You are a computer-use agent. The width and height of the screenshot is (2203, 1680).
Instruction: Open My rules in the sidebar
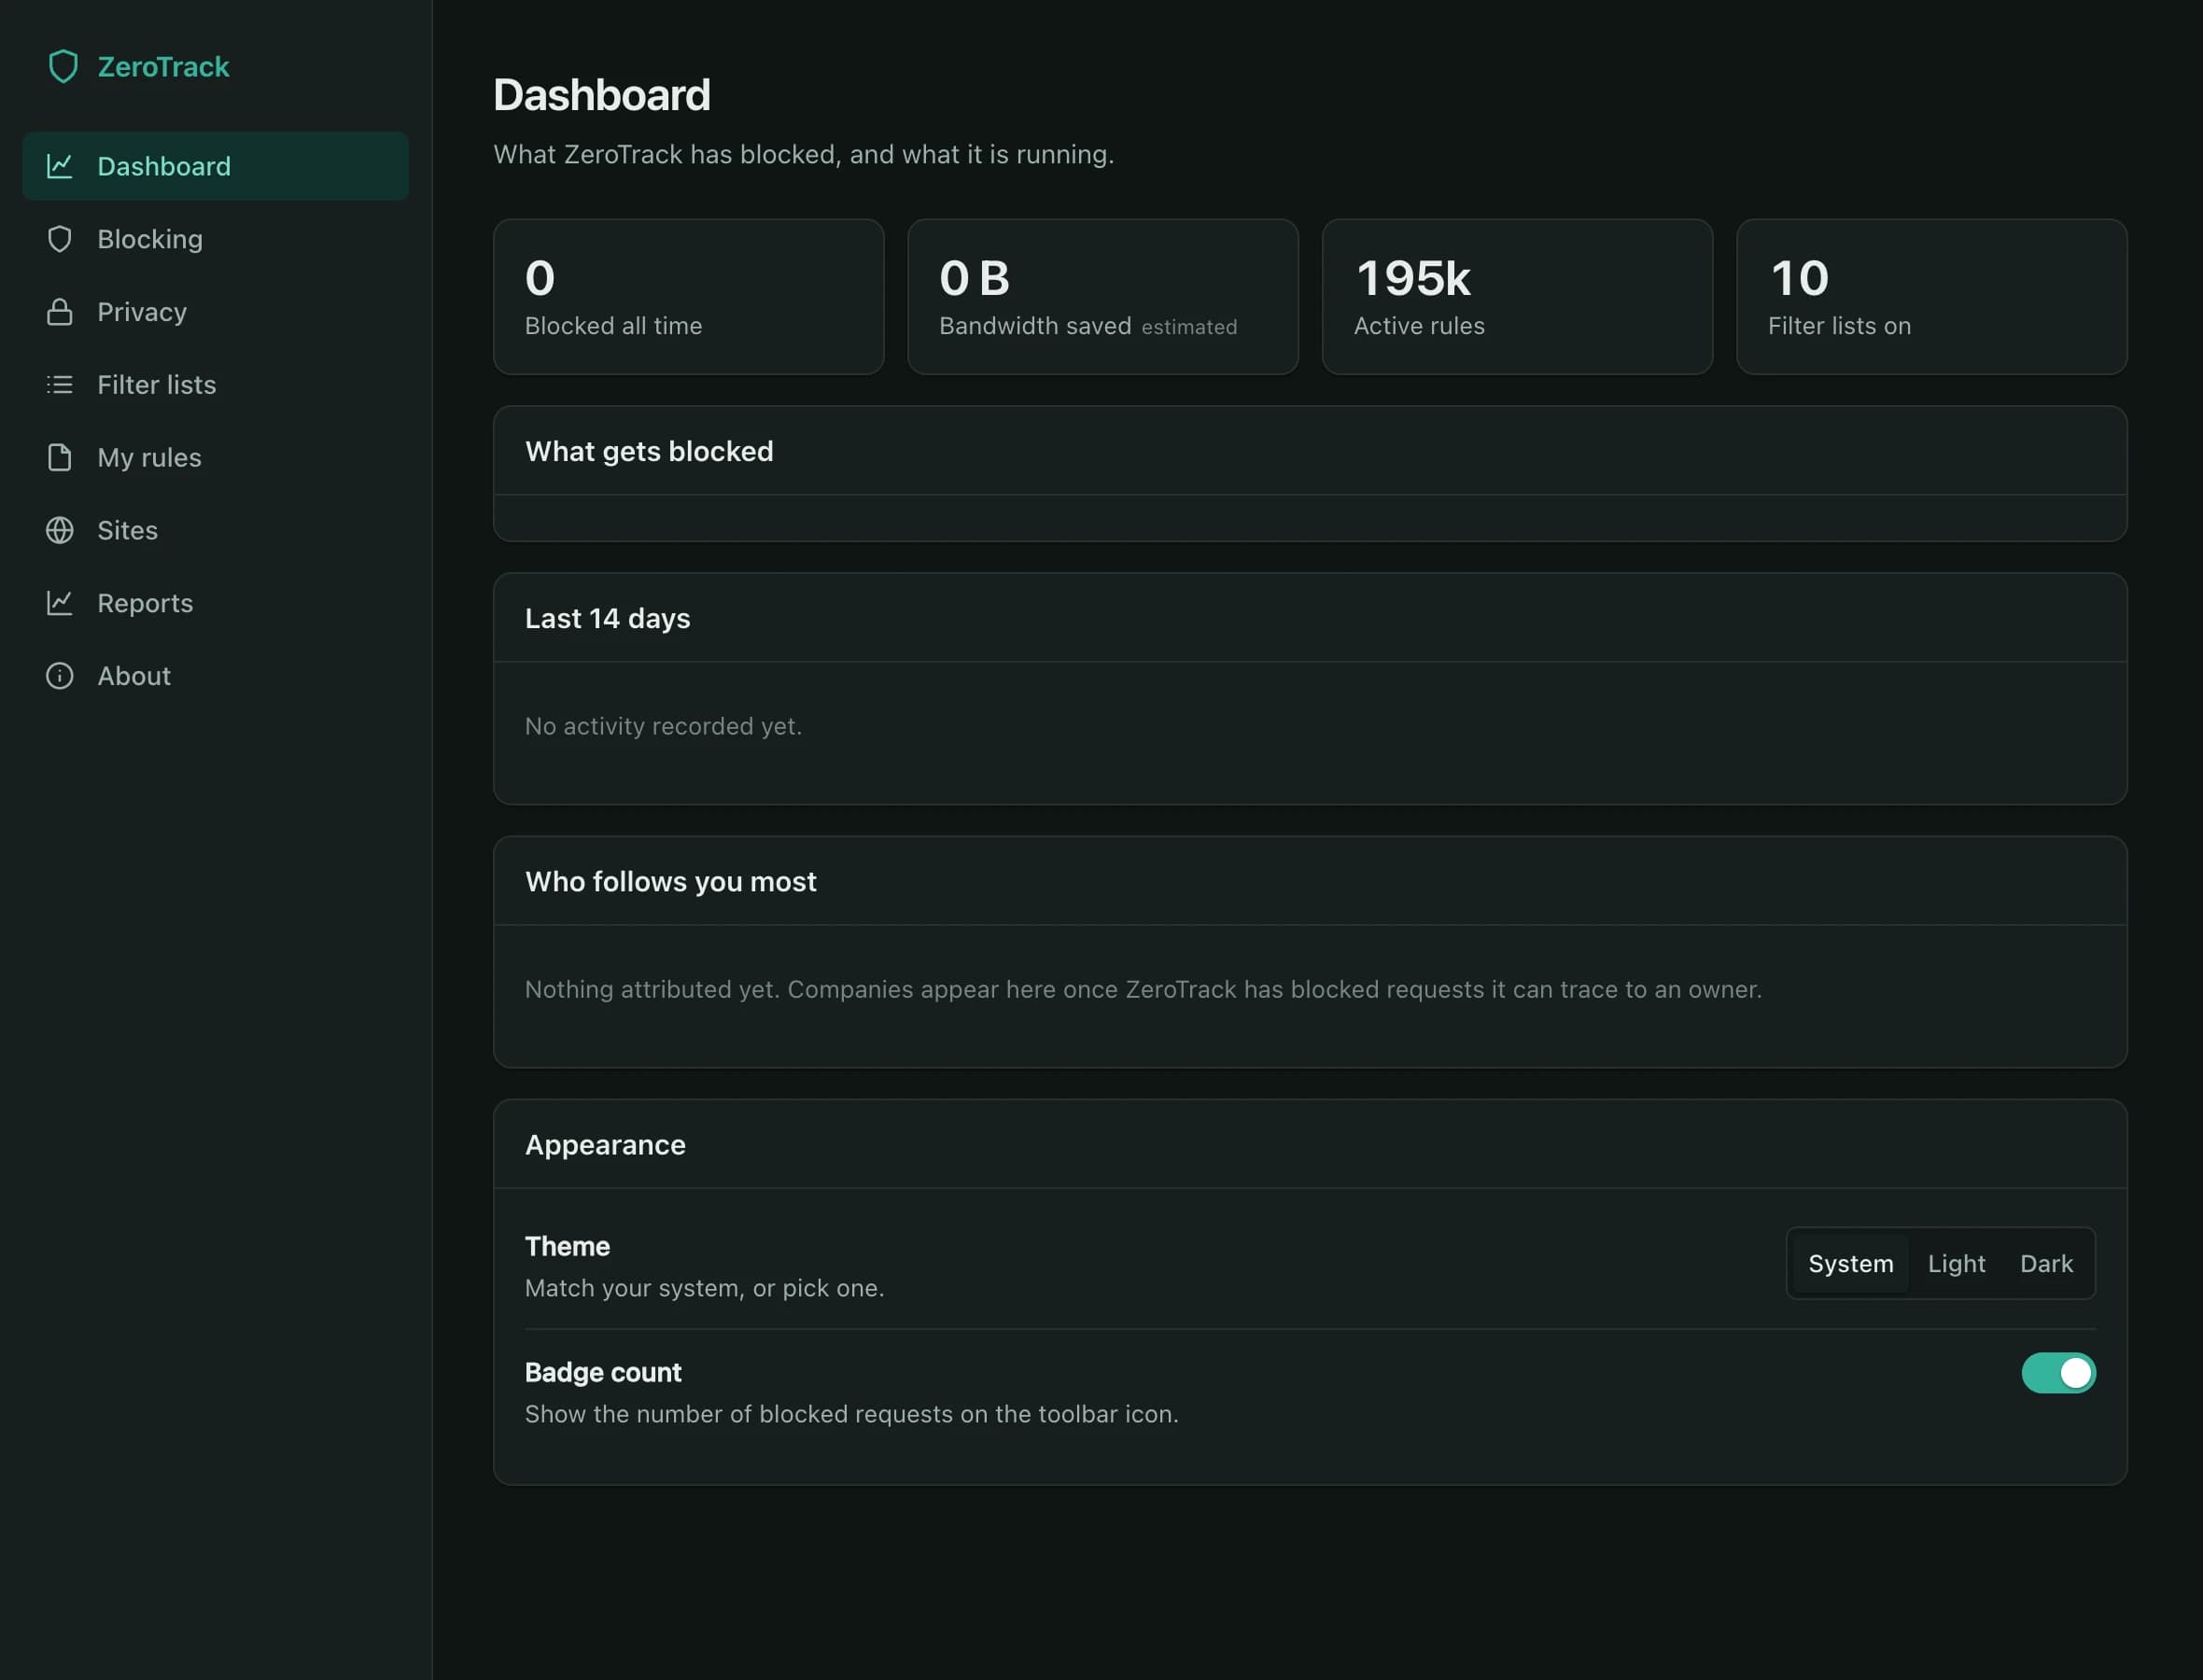tap(215, 458)
